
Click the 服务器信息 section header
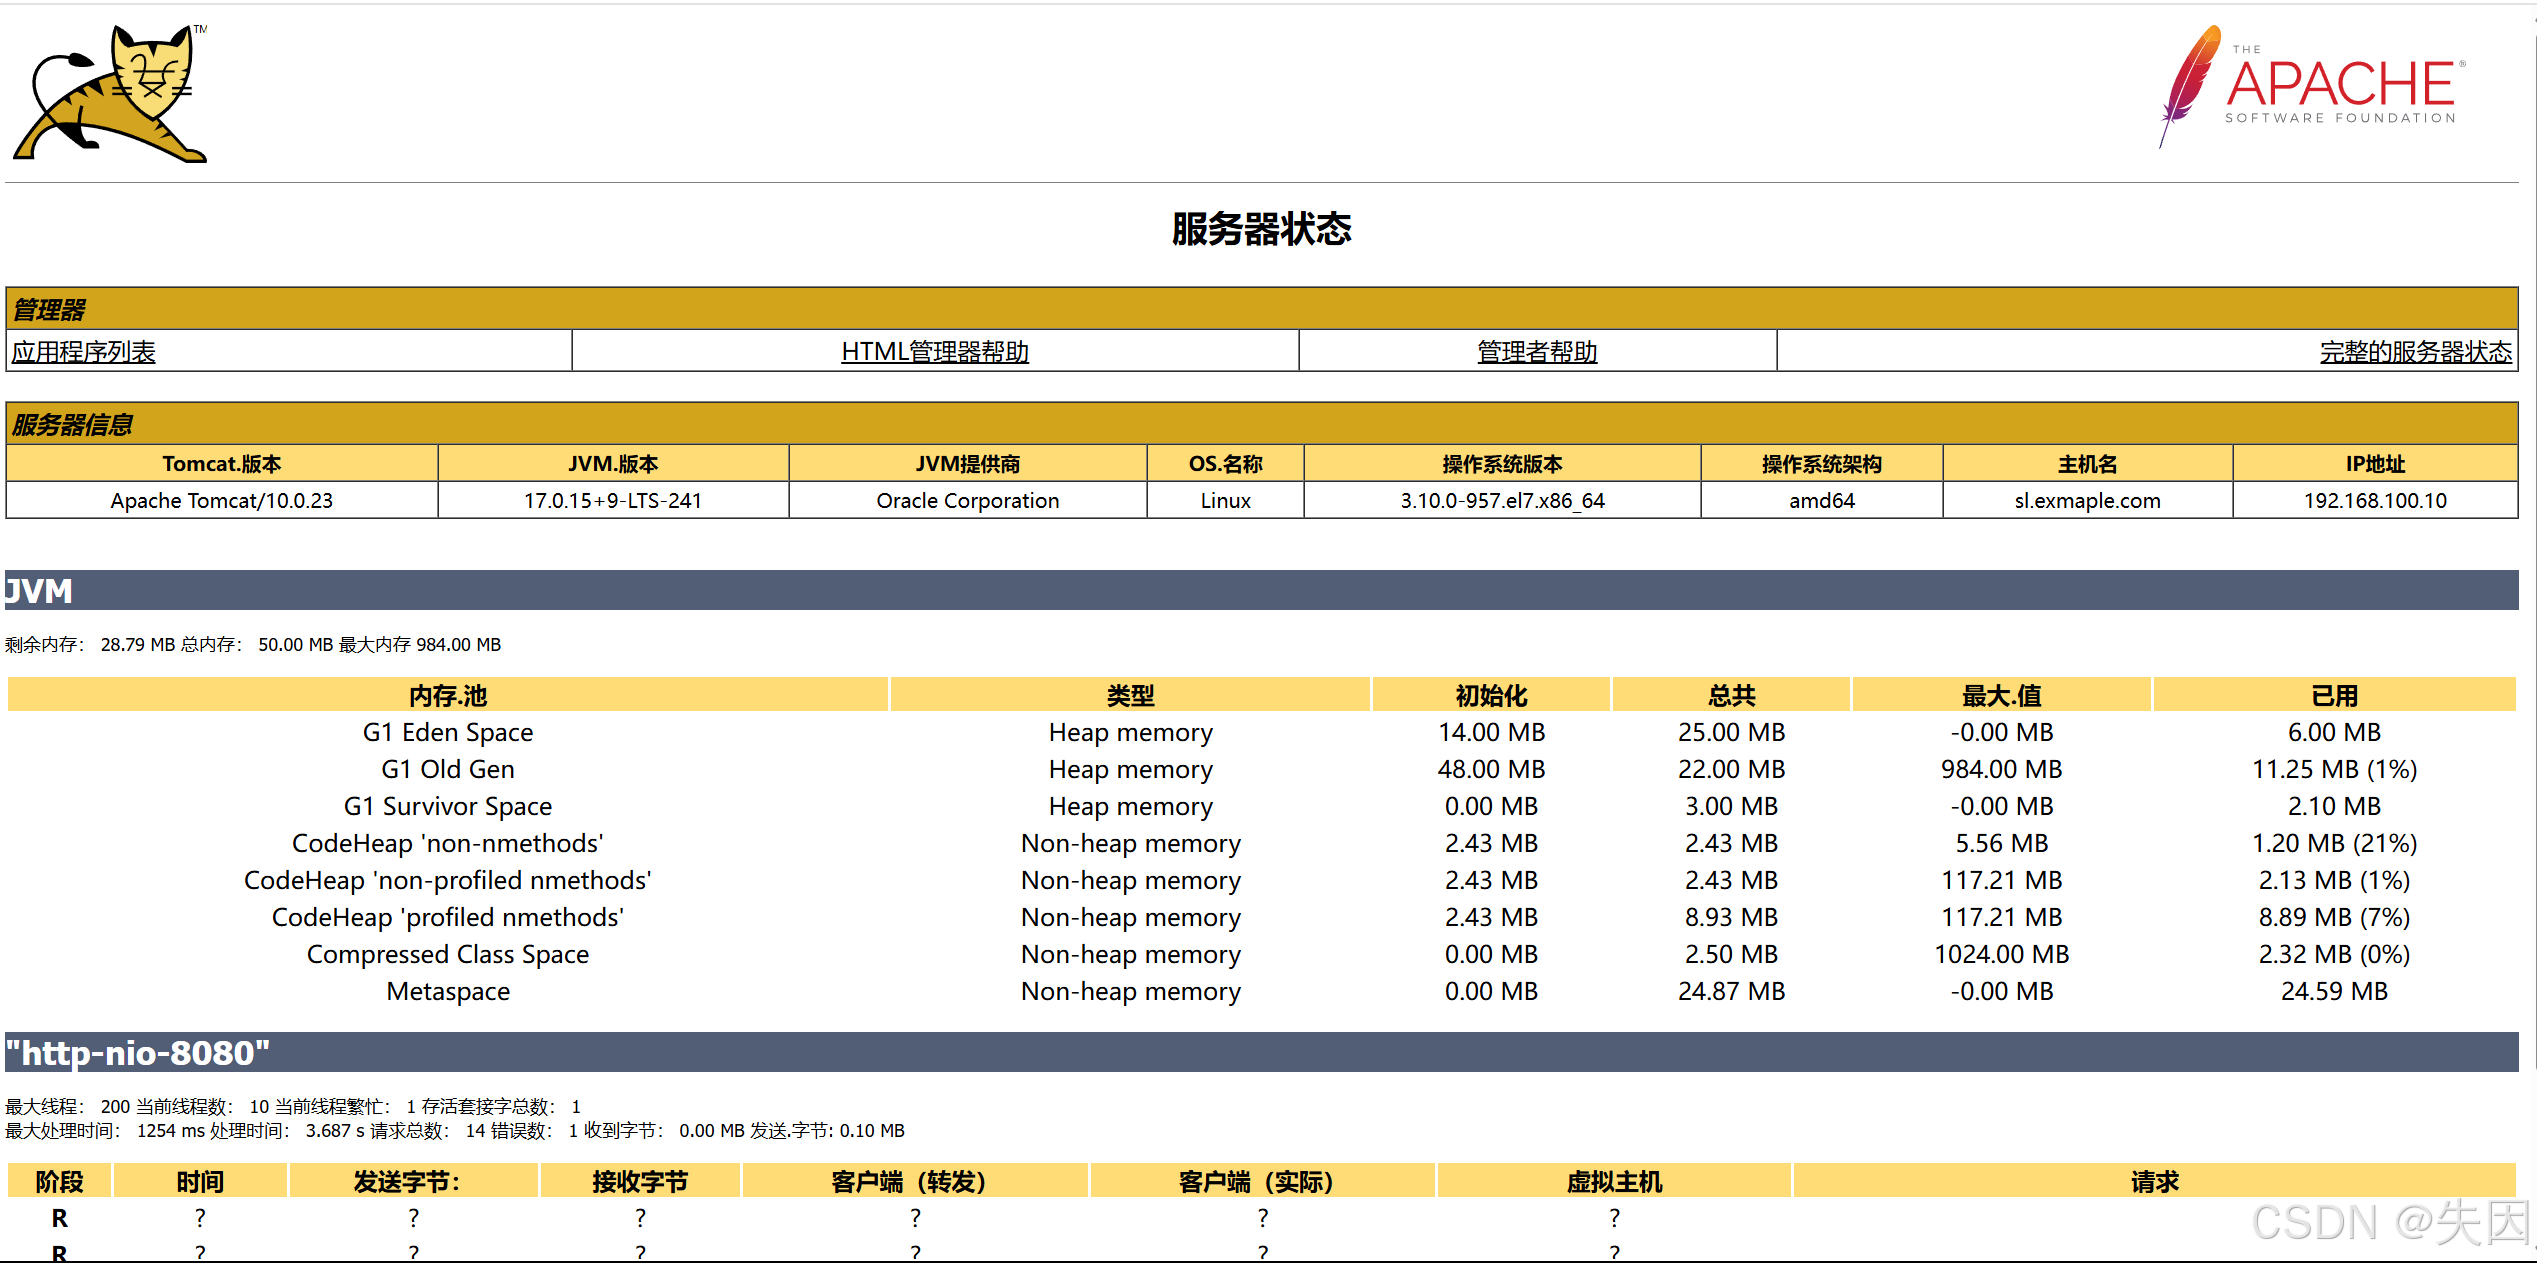1261,424
